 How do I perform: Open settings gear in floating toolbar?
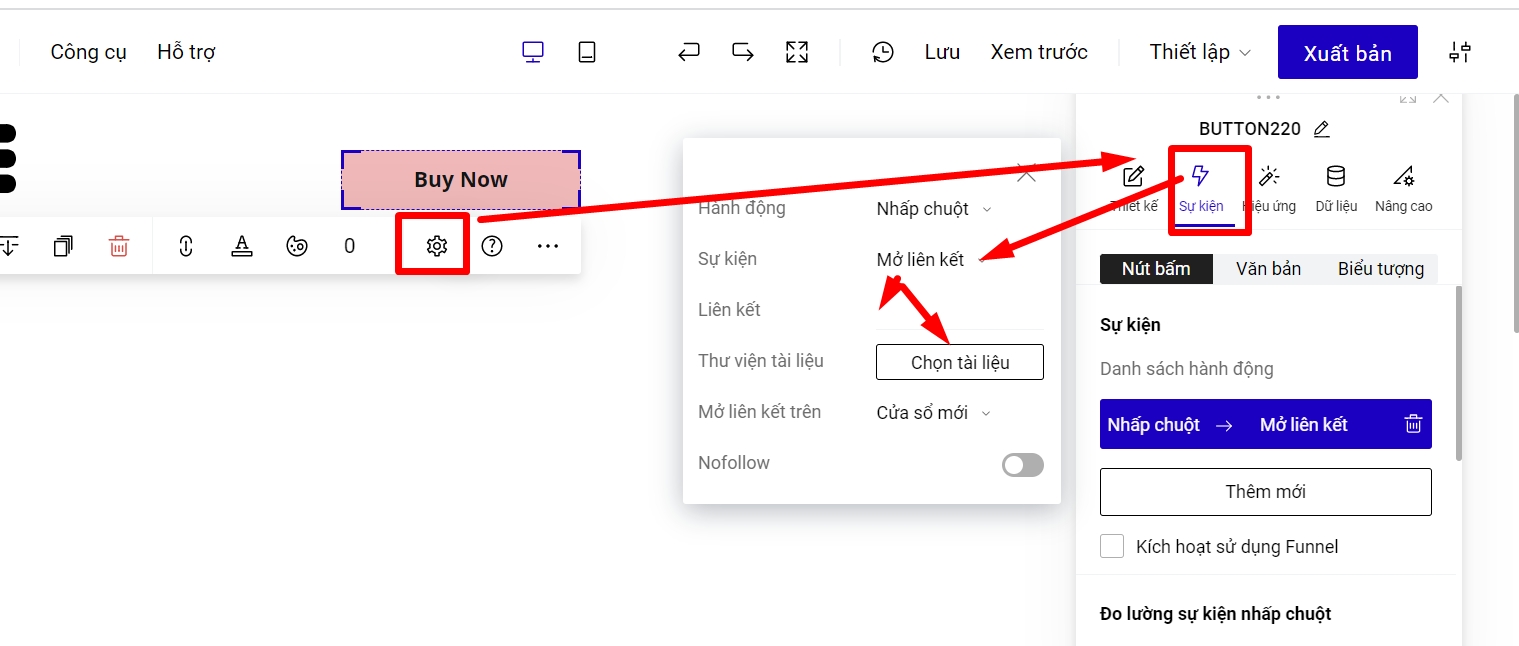[436, 246]
